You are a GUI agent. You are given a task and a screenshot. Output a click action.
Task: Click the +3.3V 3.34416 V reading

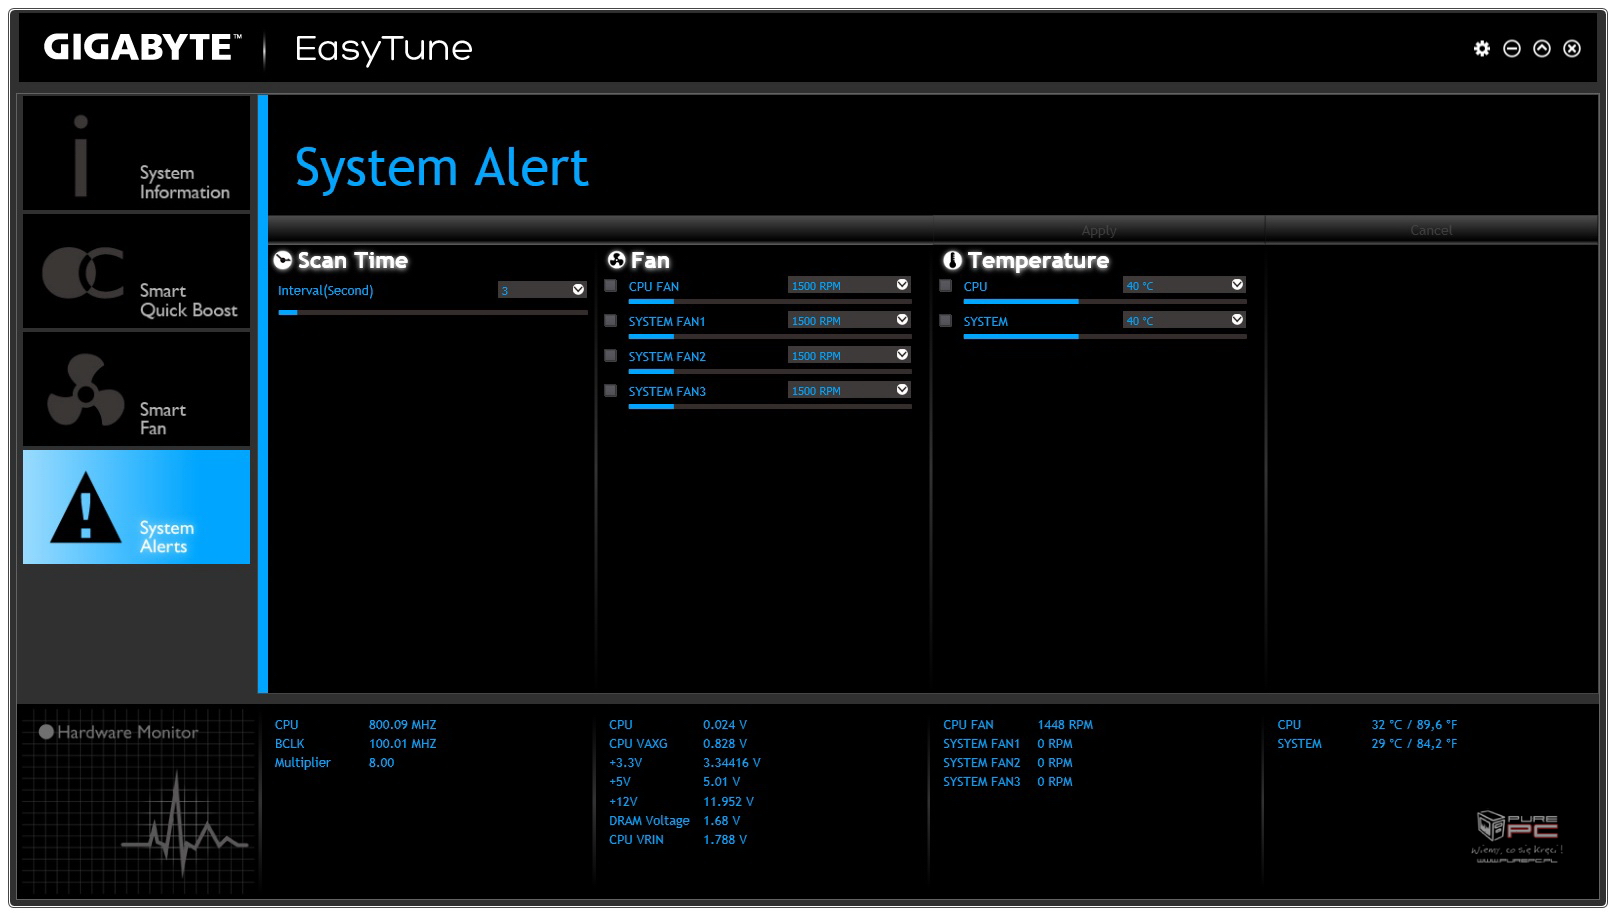[x=731, y=763]
